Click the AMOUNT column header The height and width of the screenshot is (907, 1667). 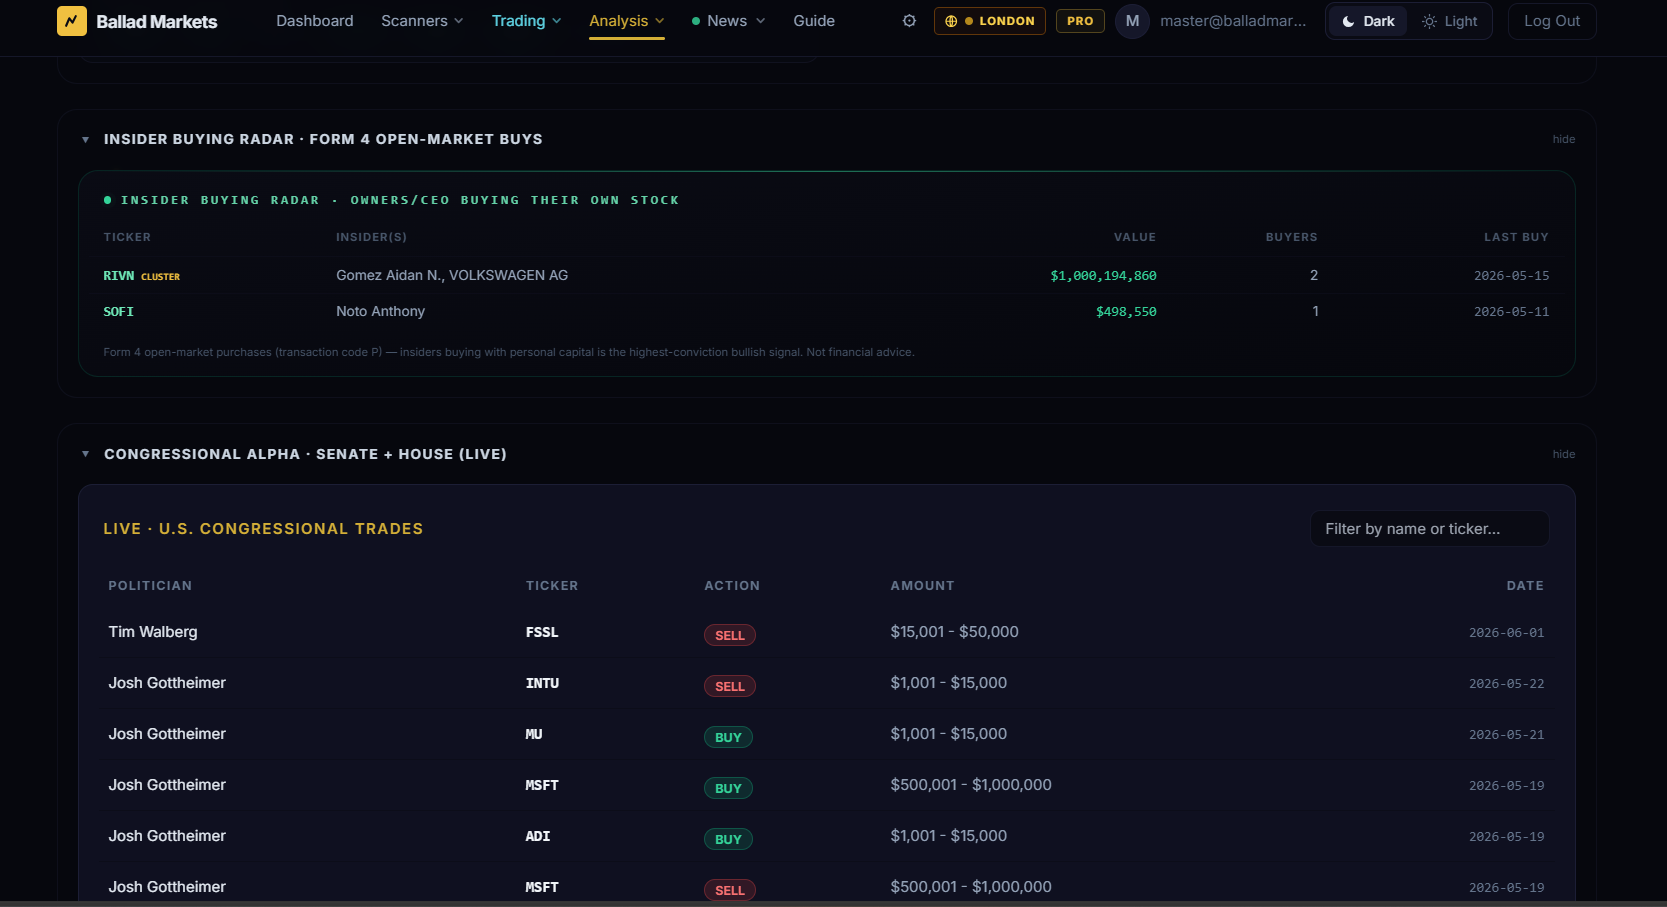[923, 586]
